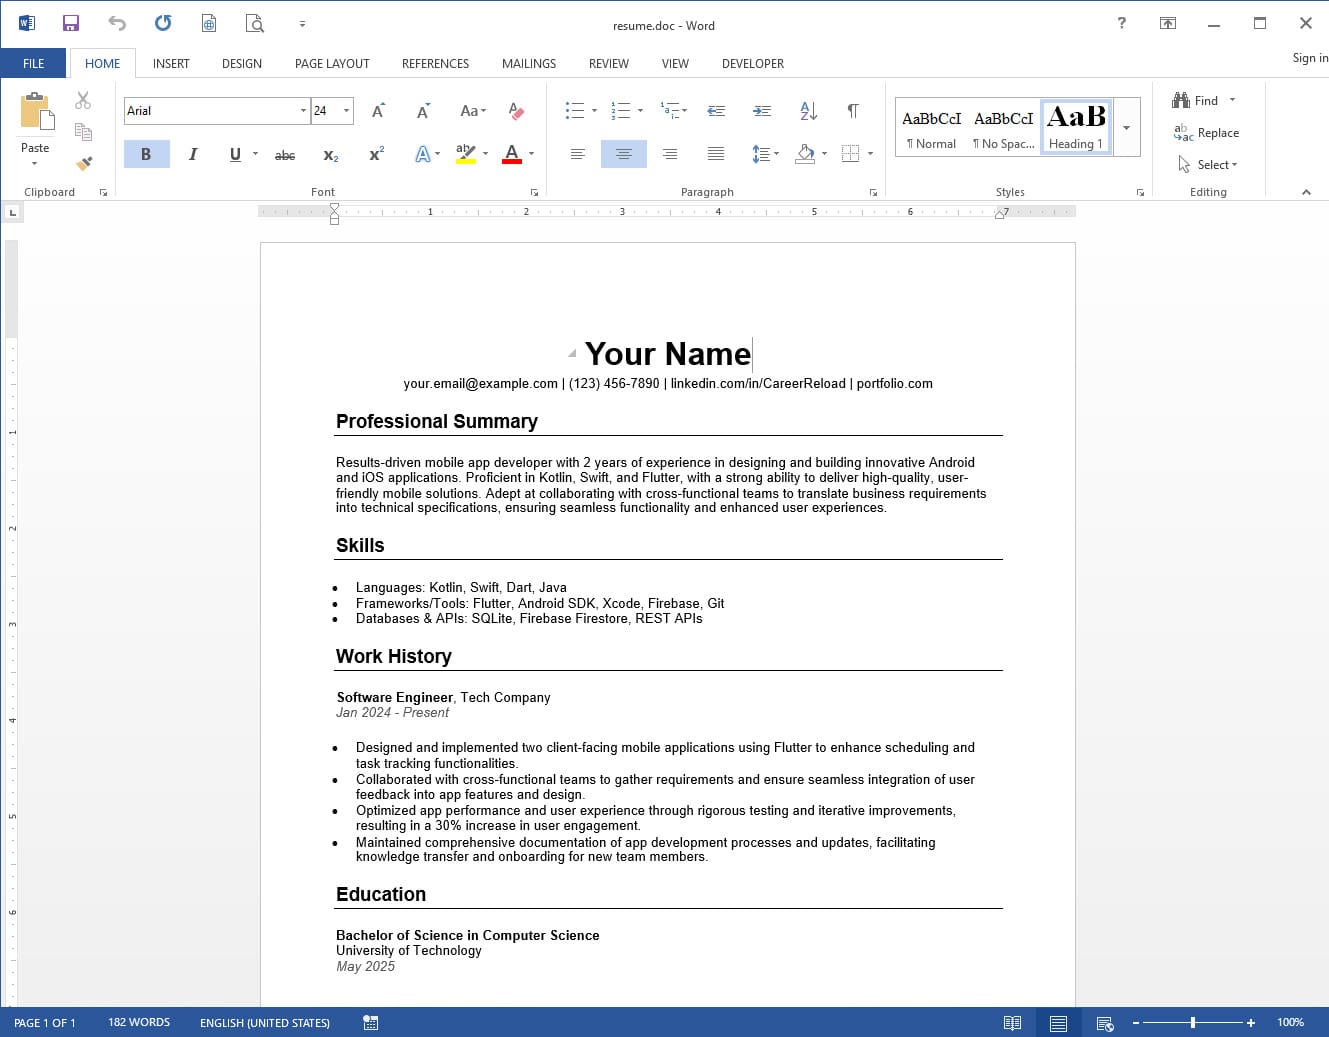Switch to Read Mode in the status bar
Viewport: 1329px width, 1037px height.
[x=1012, y=1022]
